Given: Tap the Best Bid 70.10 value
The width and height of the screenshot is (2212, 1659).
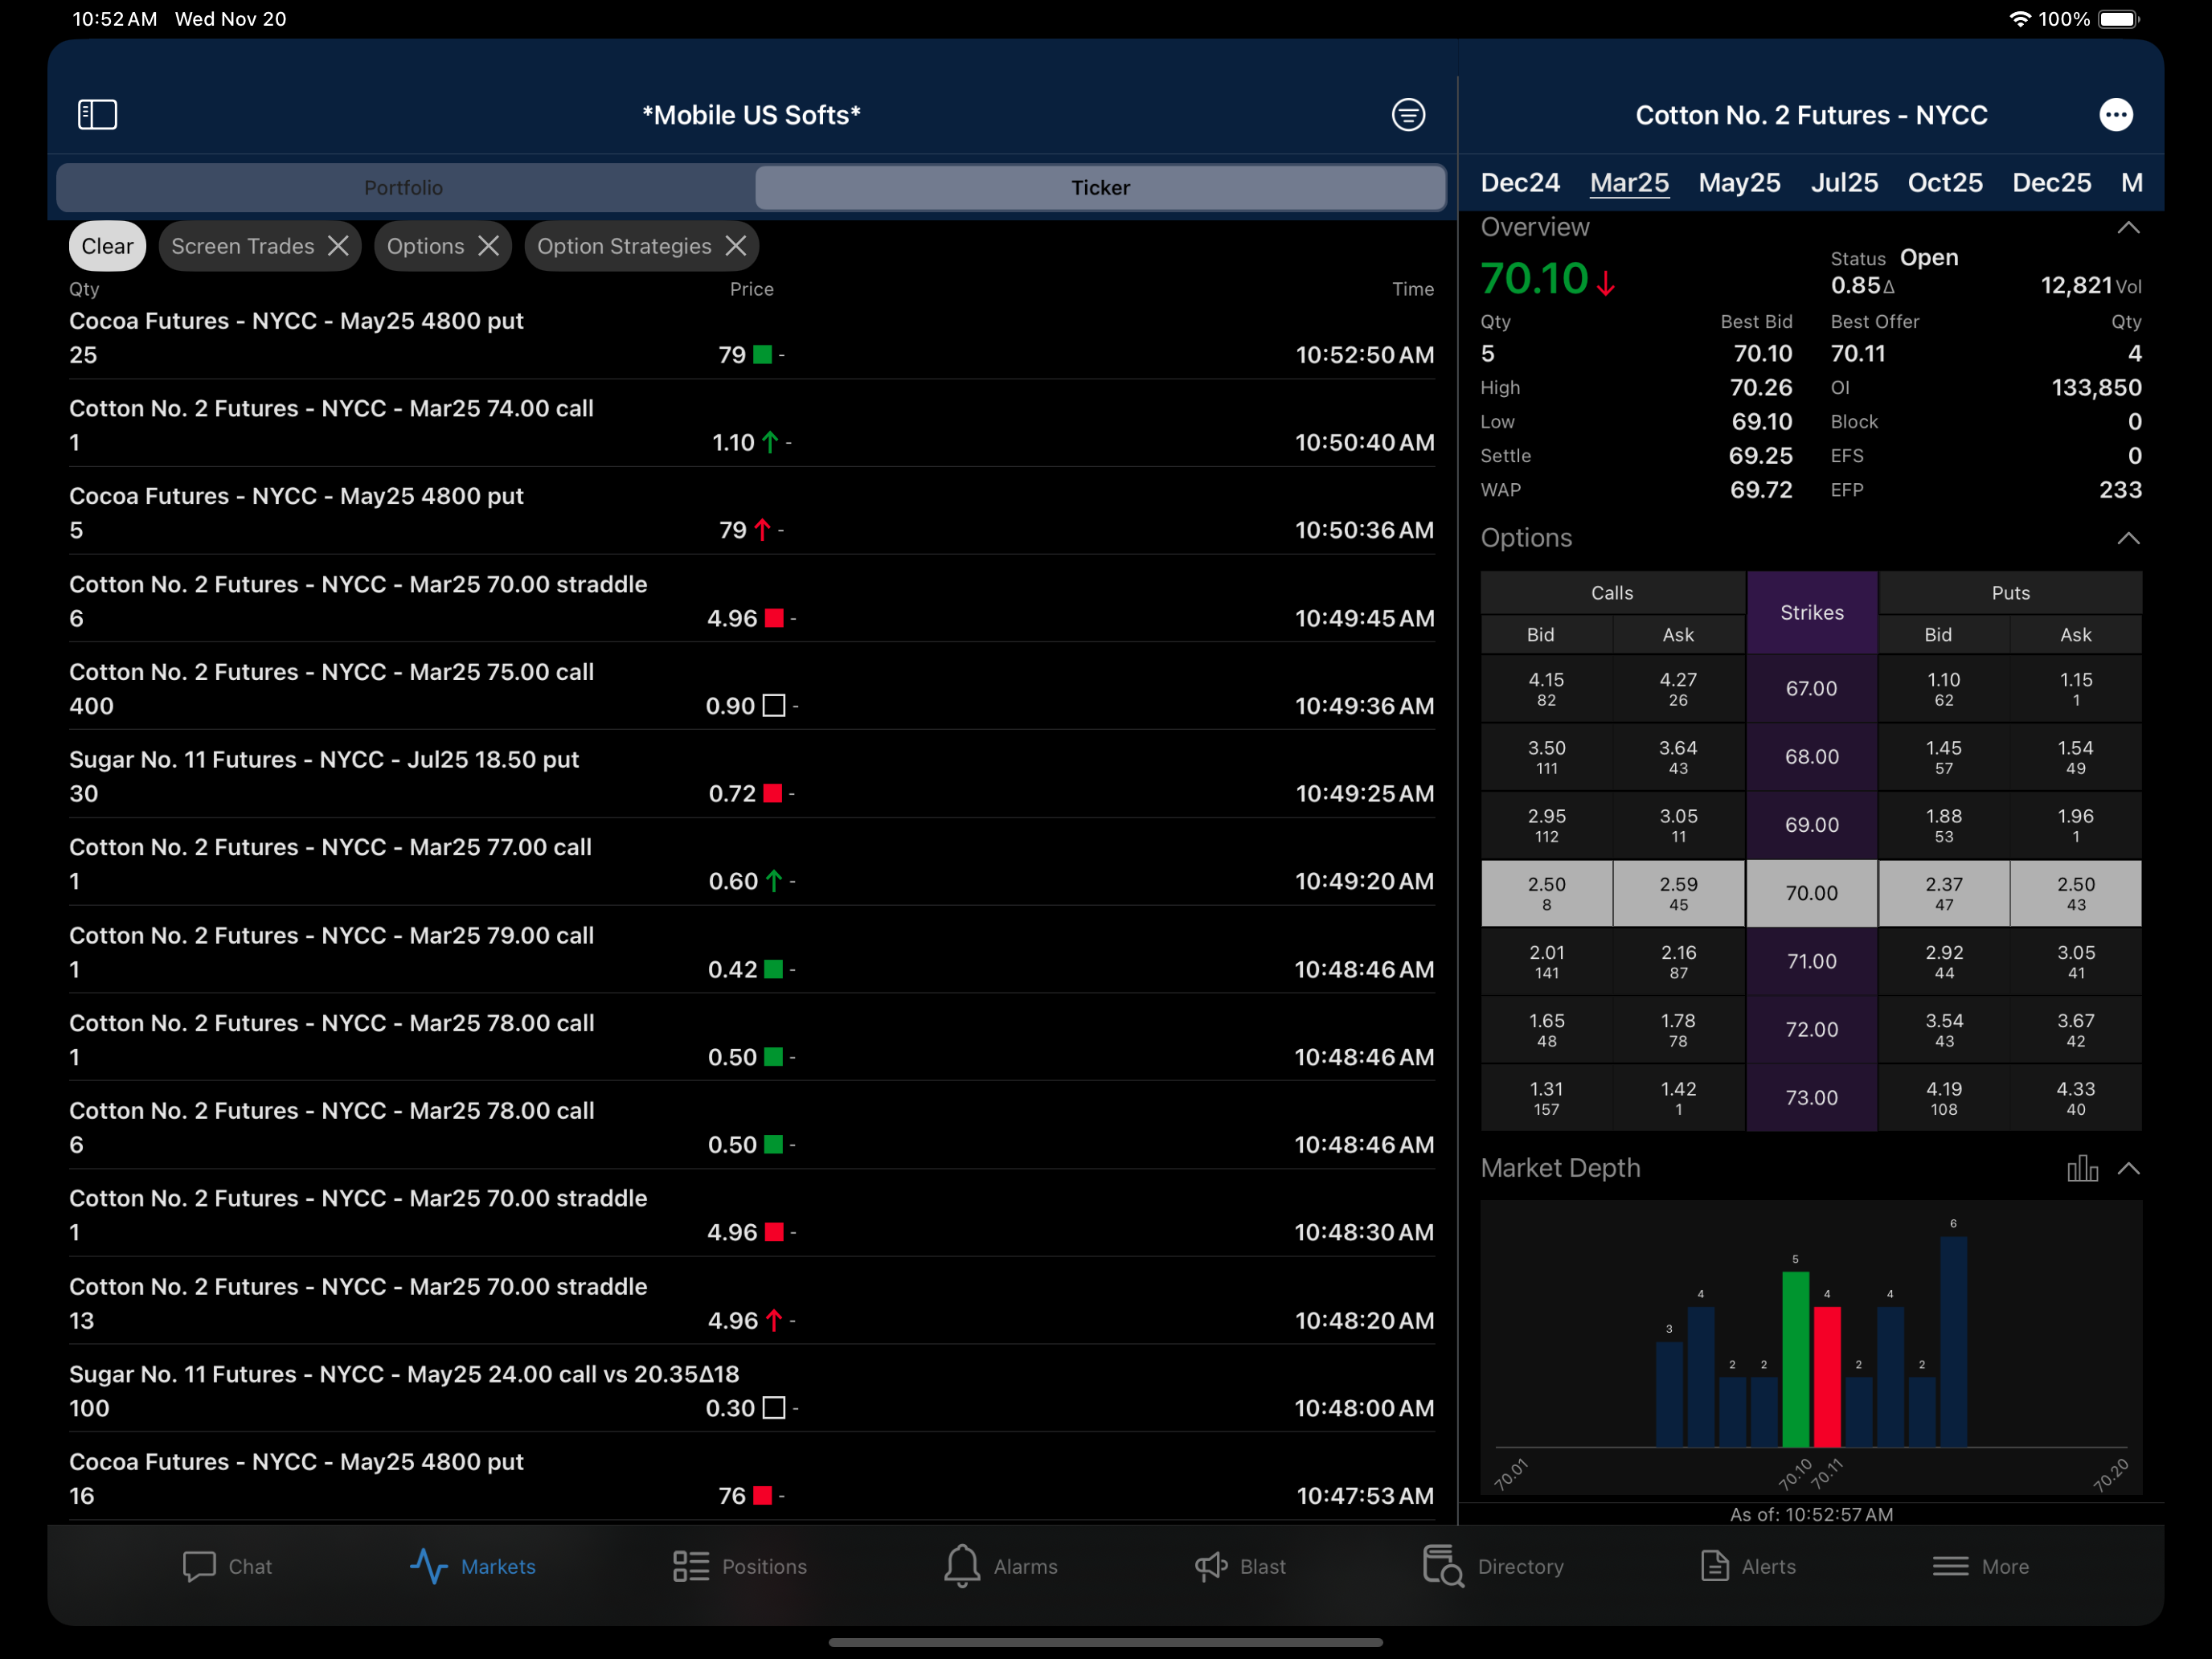Looking at the screenshot, I should [x=1762, y=354].
